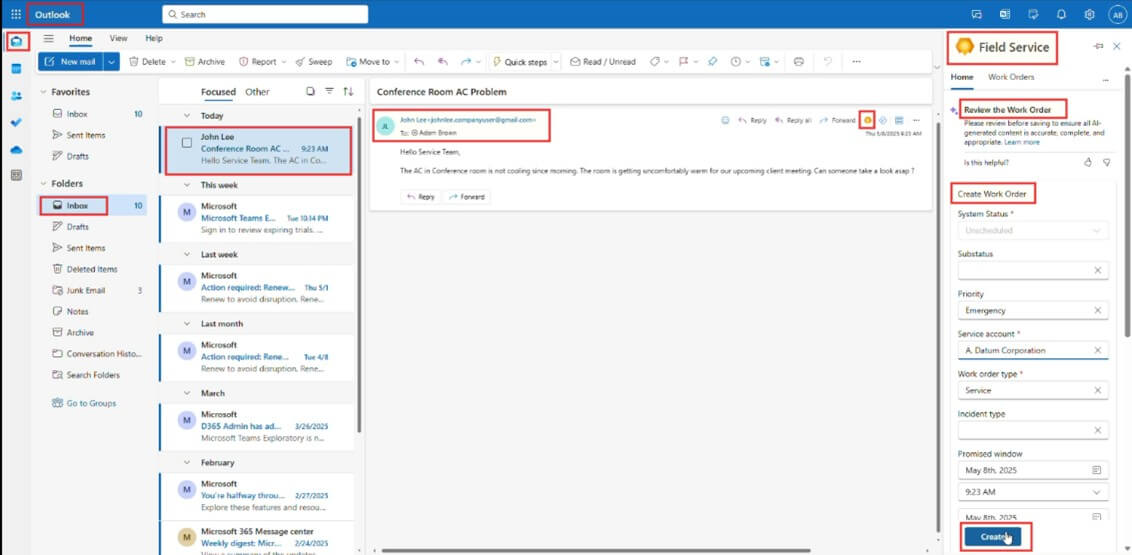
Task: Click the Delete toolbar button
Action: [148, 62]
